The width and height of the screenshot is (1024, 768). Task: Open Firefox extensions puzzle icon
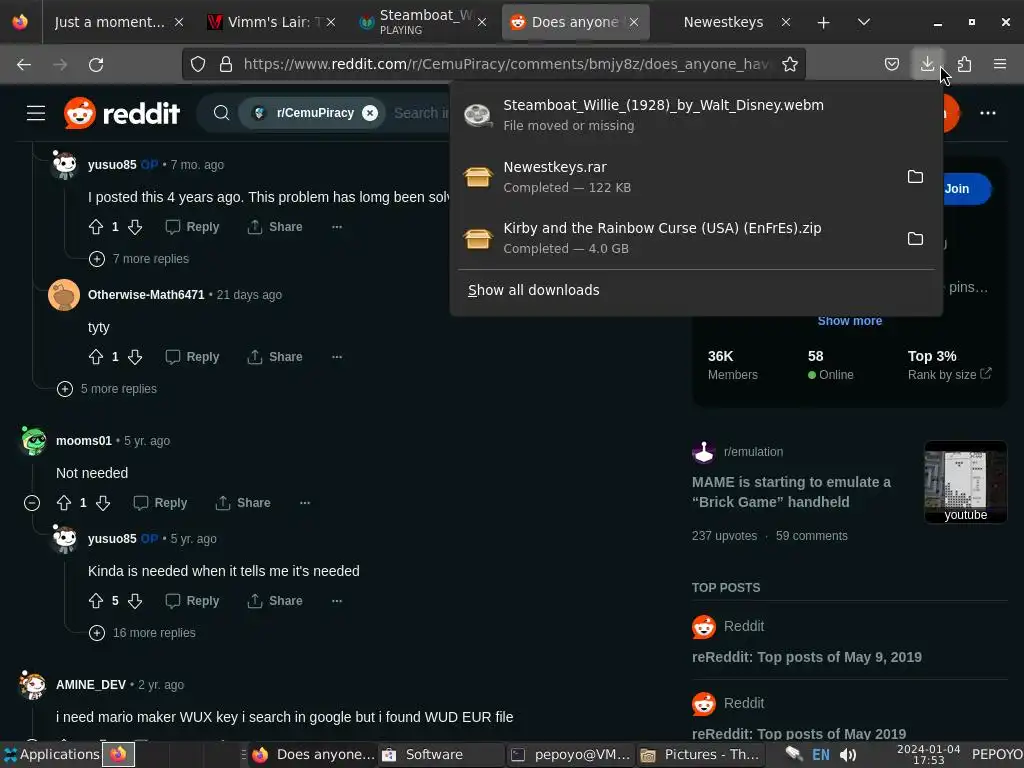pyautogui.click(x=964, y=64)
